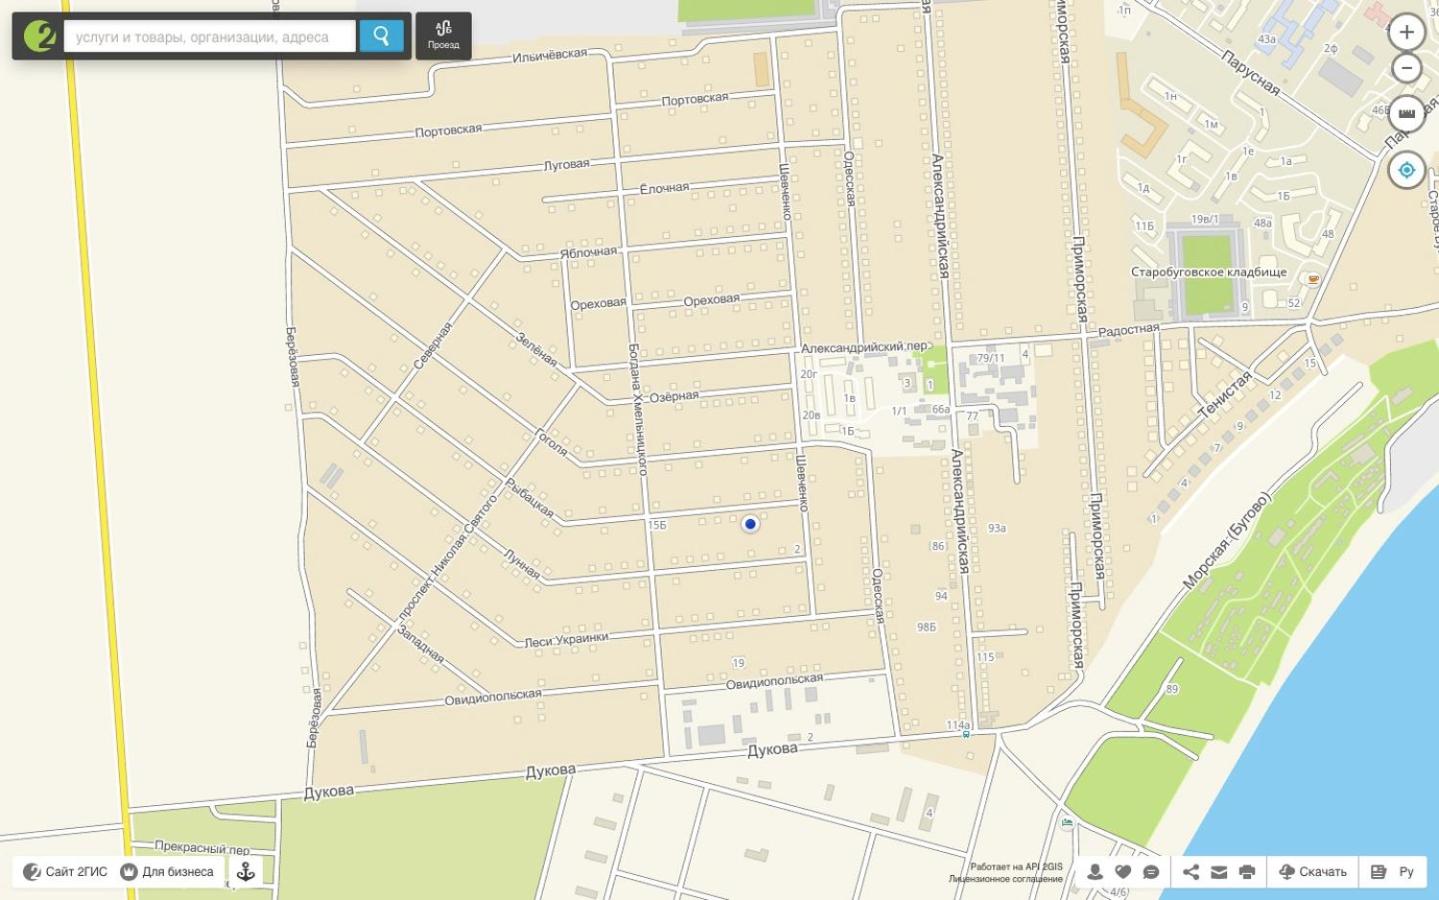The height and width of the screenshot is (900, 1439).
Task: Send map by email envelope icon
Action: click(1219, 872)
